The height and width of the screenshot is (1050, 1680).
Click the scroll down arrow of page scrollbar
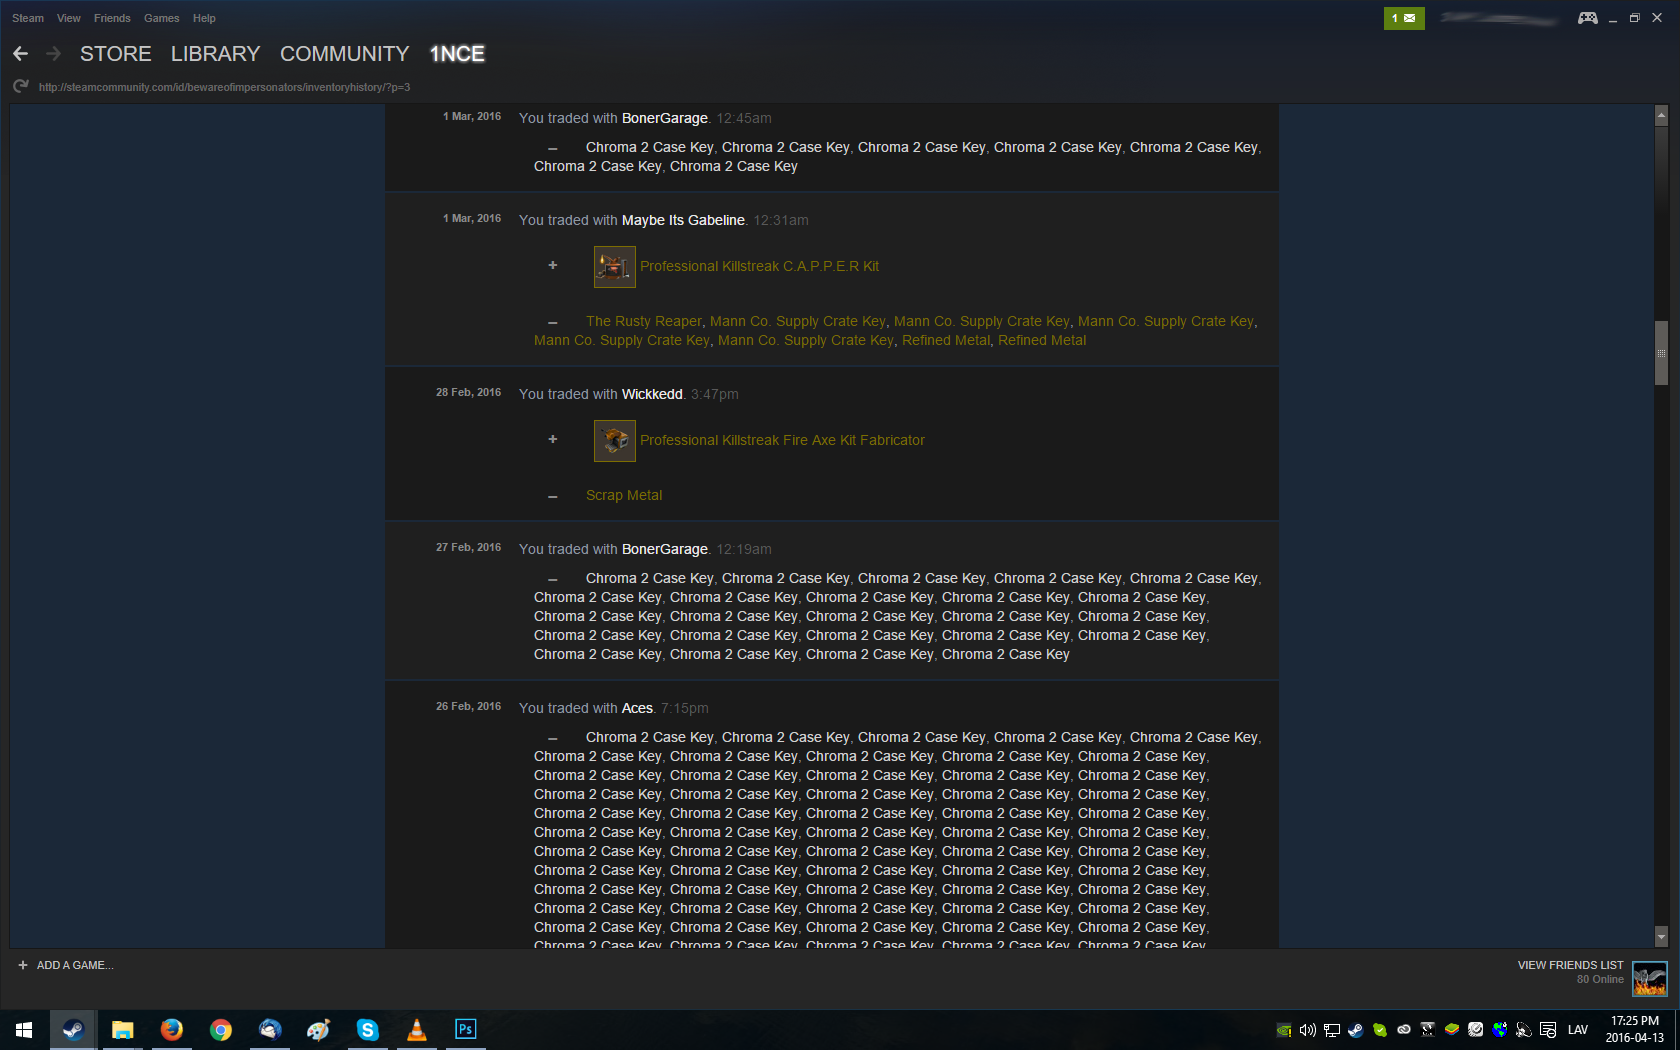(x=1661, y=937)
